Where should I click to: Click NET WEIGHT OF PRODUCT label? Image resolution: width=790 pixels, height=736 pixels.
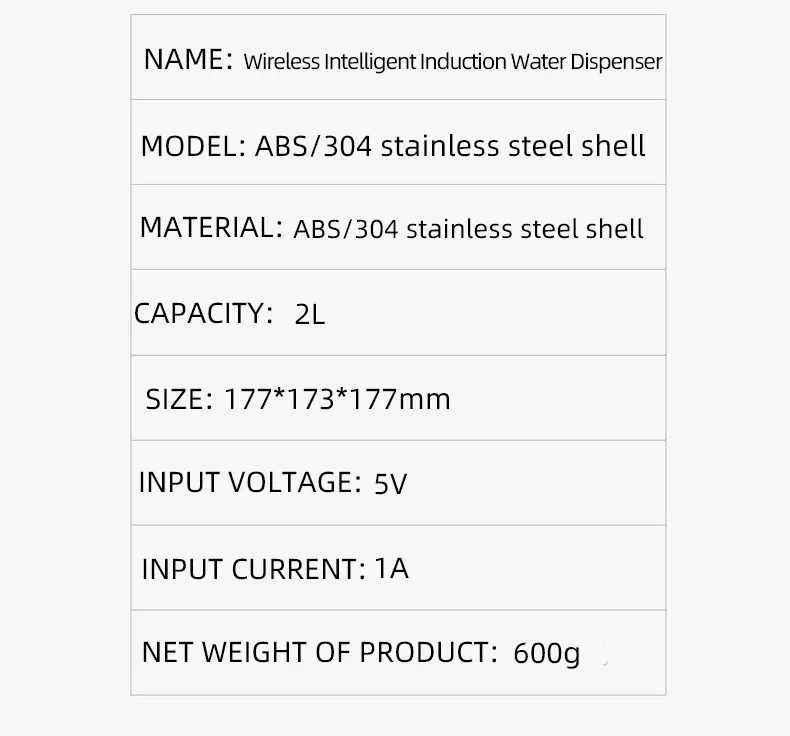pyautogui.click(x=319, y=652)
